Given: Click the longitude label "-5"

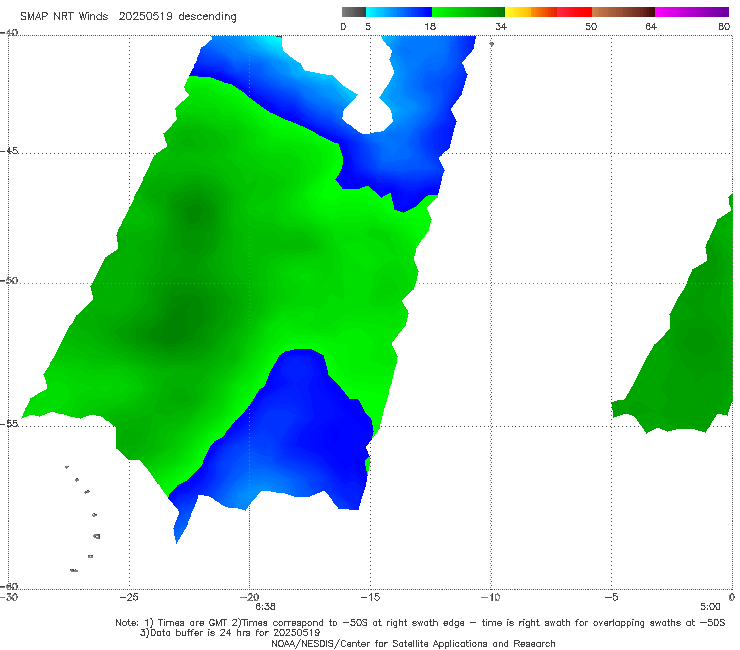Looking at the screenshot, I should tap(611, 597).
